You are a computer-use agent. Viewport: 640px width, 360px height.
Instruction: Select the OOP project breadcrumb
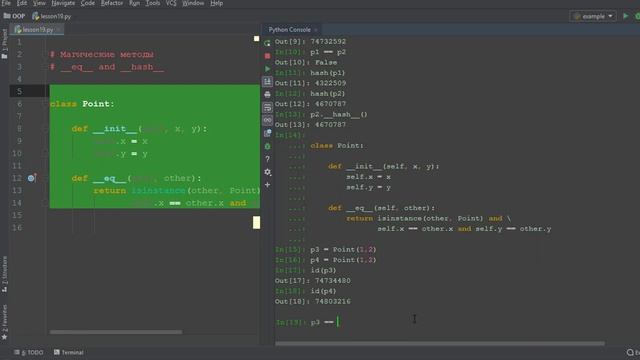pos(14,16)
